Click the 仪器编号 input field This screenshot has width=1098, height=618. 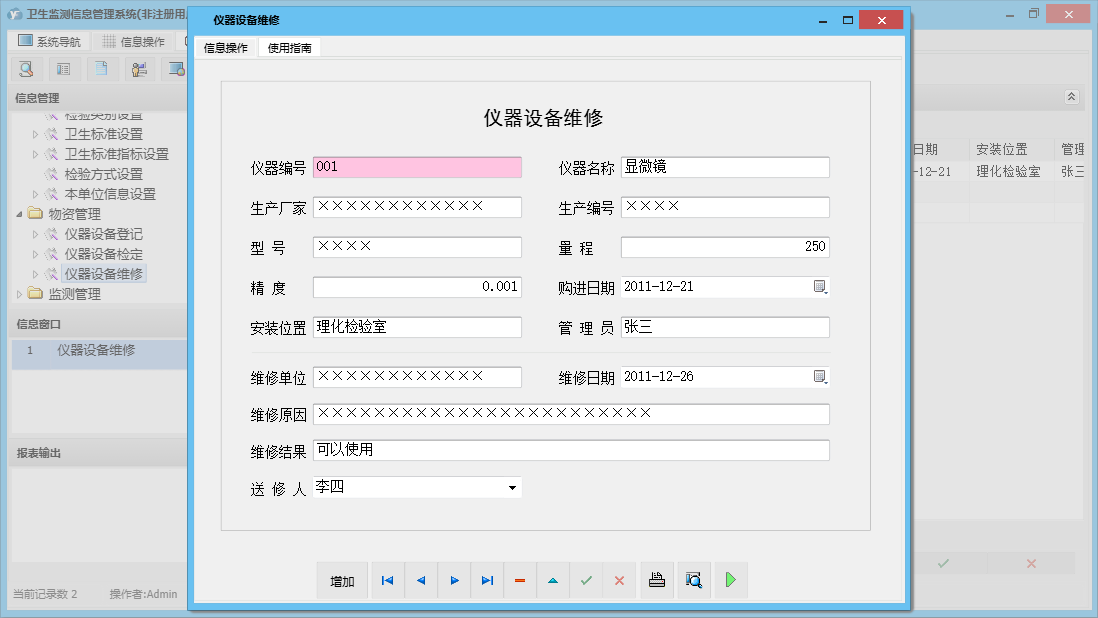click(415, 167)
